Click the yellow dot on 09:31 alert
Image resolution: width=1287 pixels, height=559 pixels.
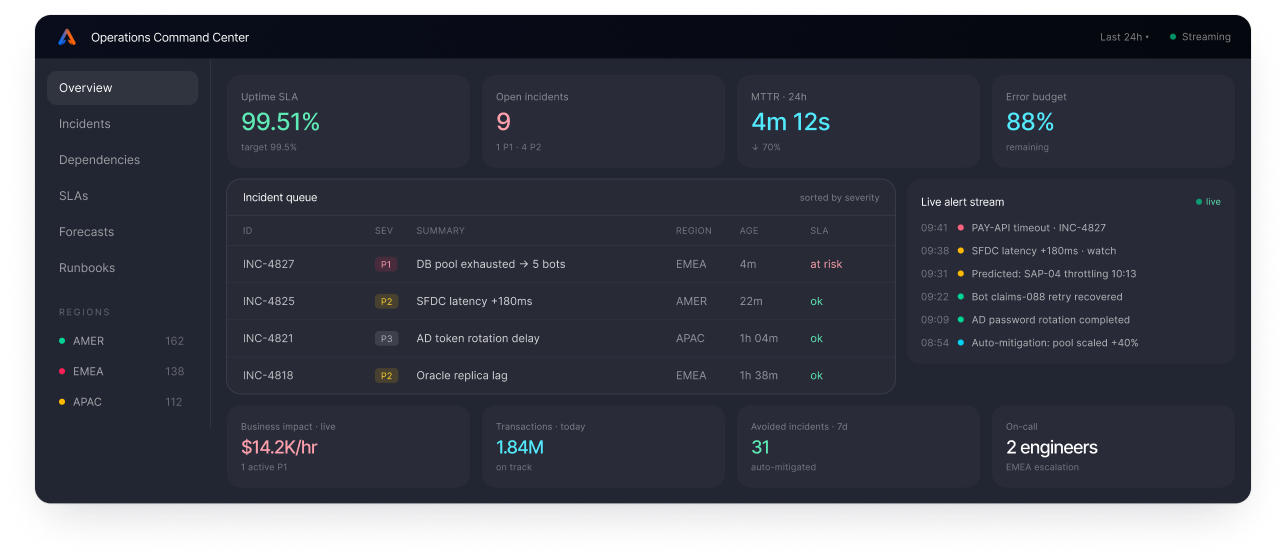pos(961,274)
